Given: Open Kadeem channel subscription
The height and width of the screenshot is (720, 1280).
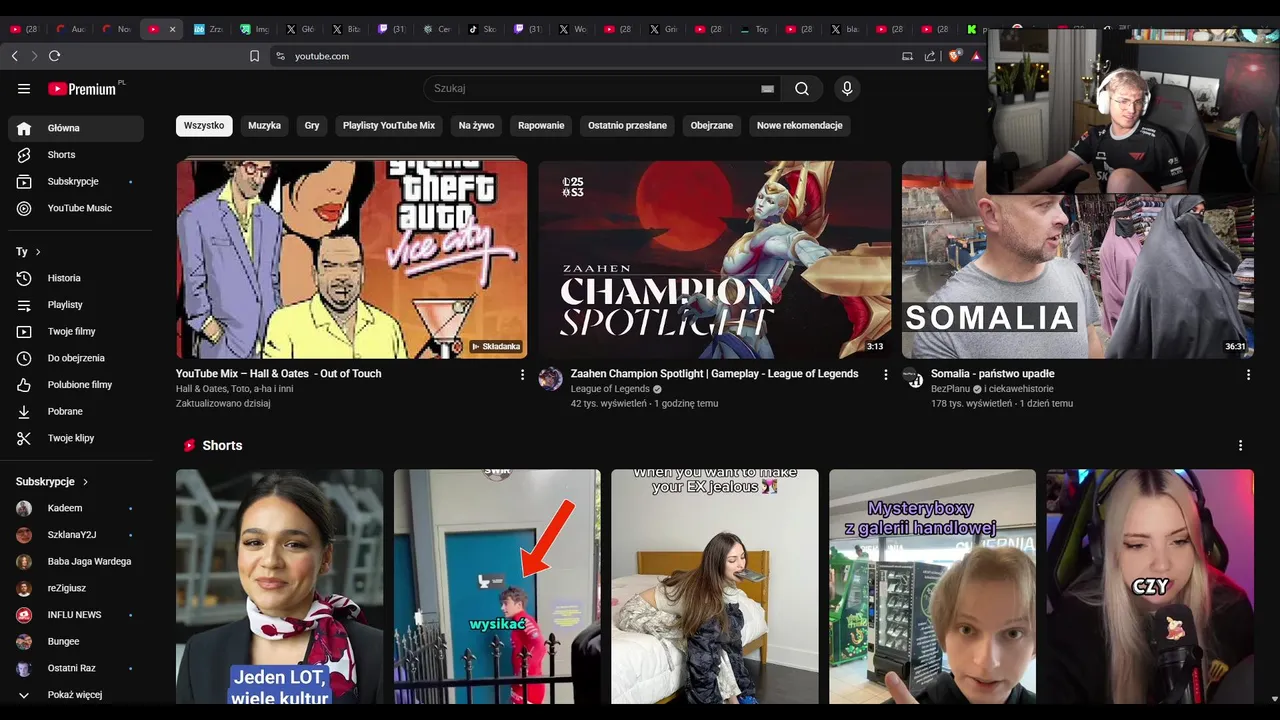Looking at the screenshot, I should coord(76,508).
